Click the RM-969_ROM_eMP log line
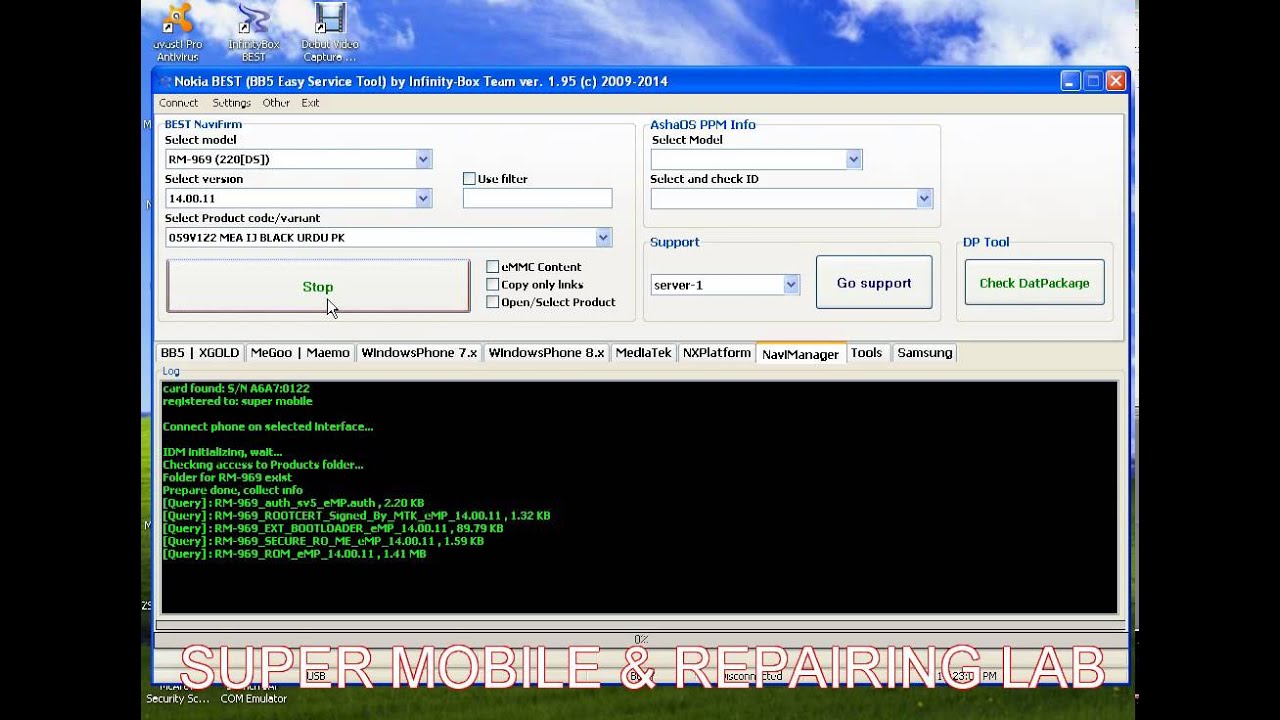Screen dimensions: 1280x720 [x=294, y=554]
